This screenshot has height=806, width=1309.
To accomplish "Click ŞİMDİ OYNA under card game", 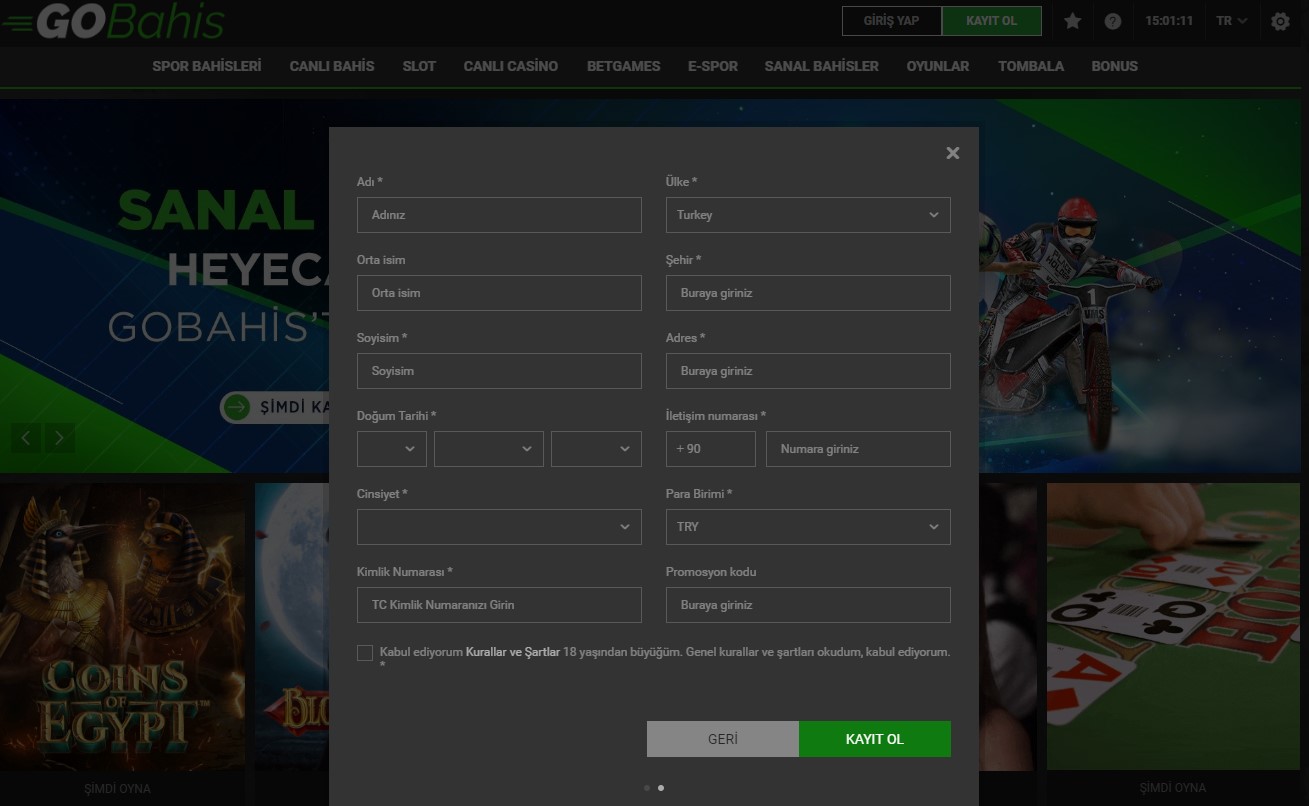I will 1172,788.
